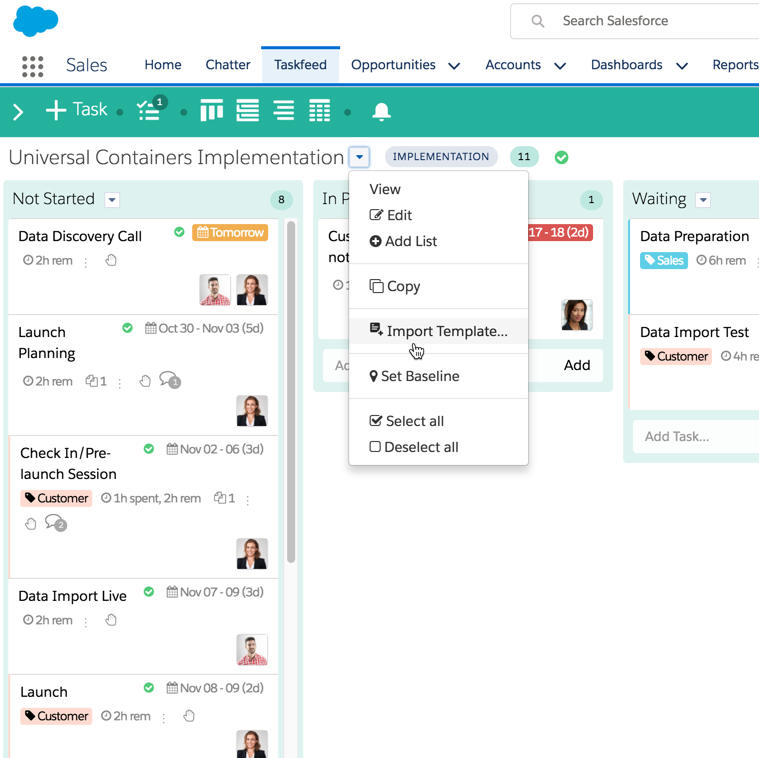Click hand icon on Launch card
759x758 pixels.
point(189,716)
